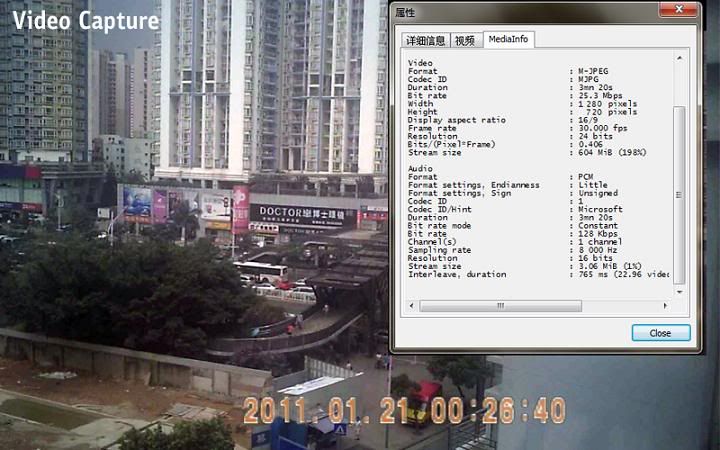Click the 1 channel value
720x450 pixels.
600,242
